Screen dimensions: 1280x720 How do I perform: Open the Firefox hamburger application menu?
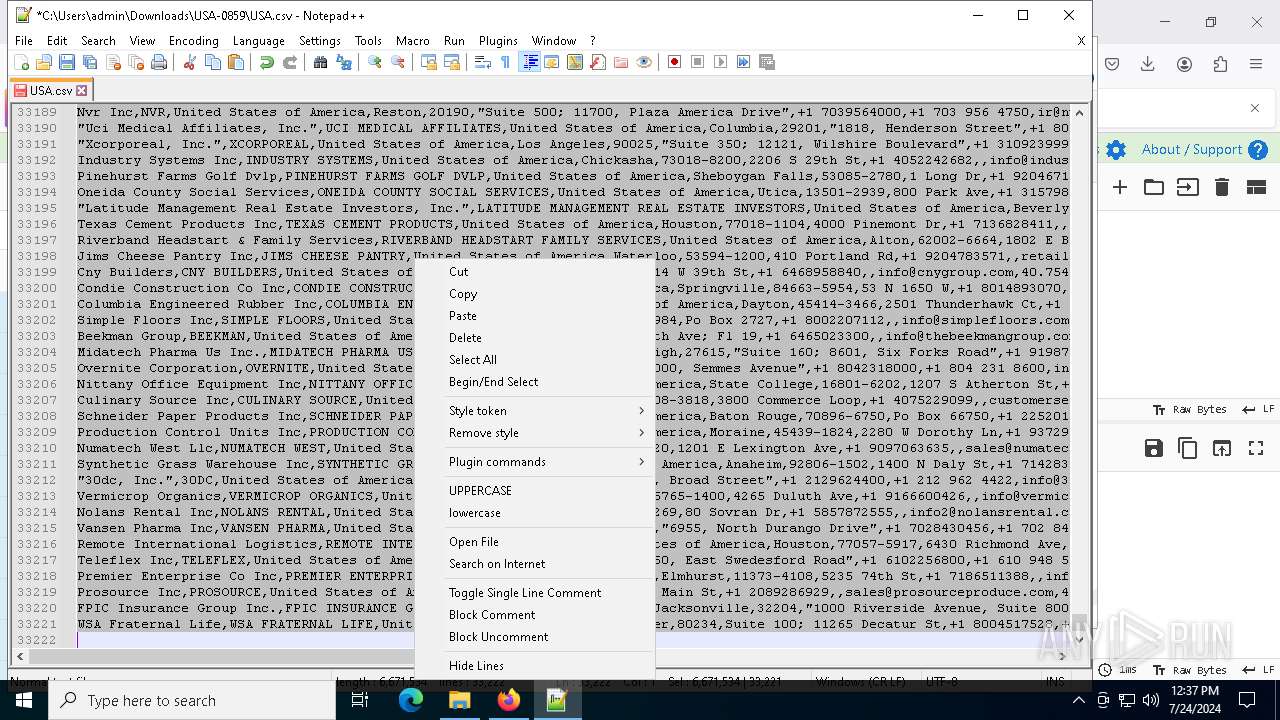tap(1256, 64)
